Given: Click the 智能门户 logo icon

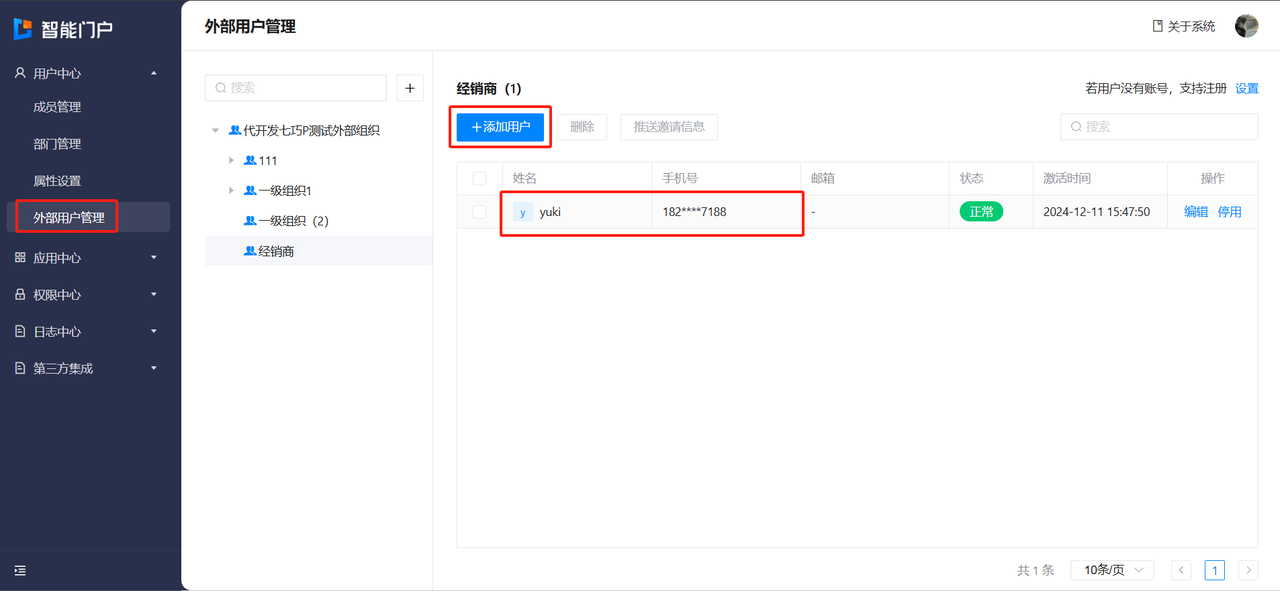Looking at the screenshot, I should (23, 29).
